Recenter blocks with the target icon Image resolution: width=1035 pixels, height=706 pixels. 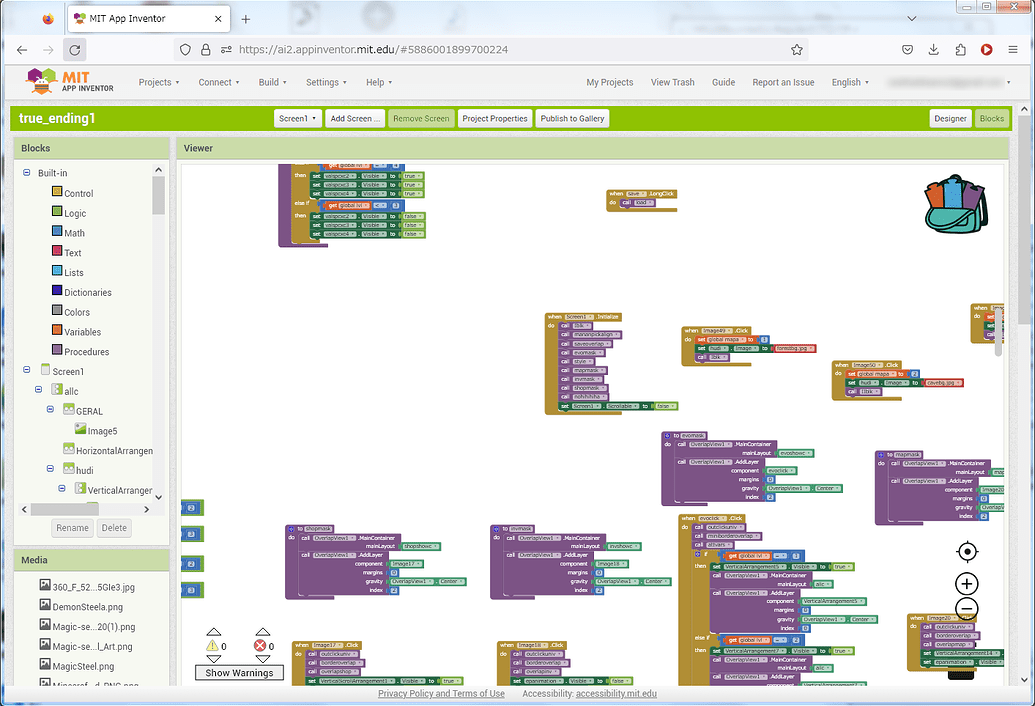click(966, 551)
